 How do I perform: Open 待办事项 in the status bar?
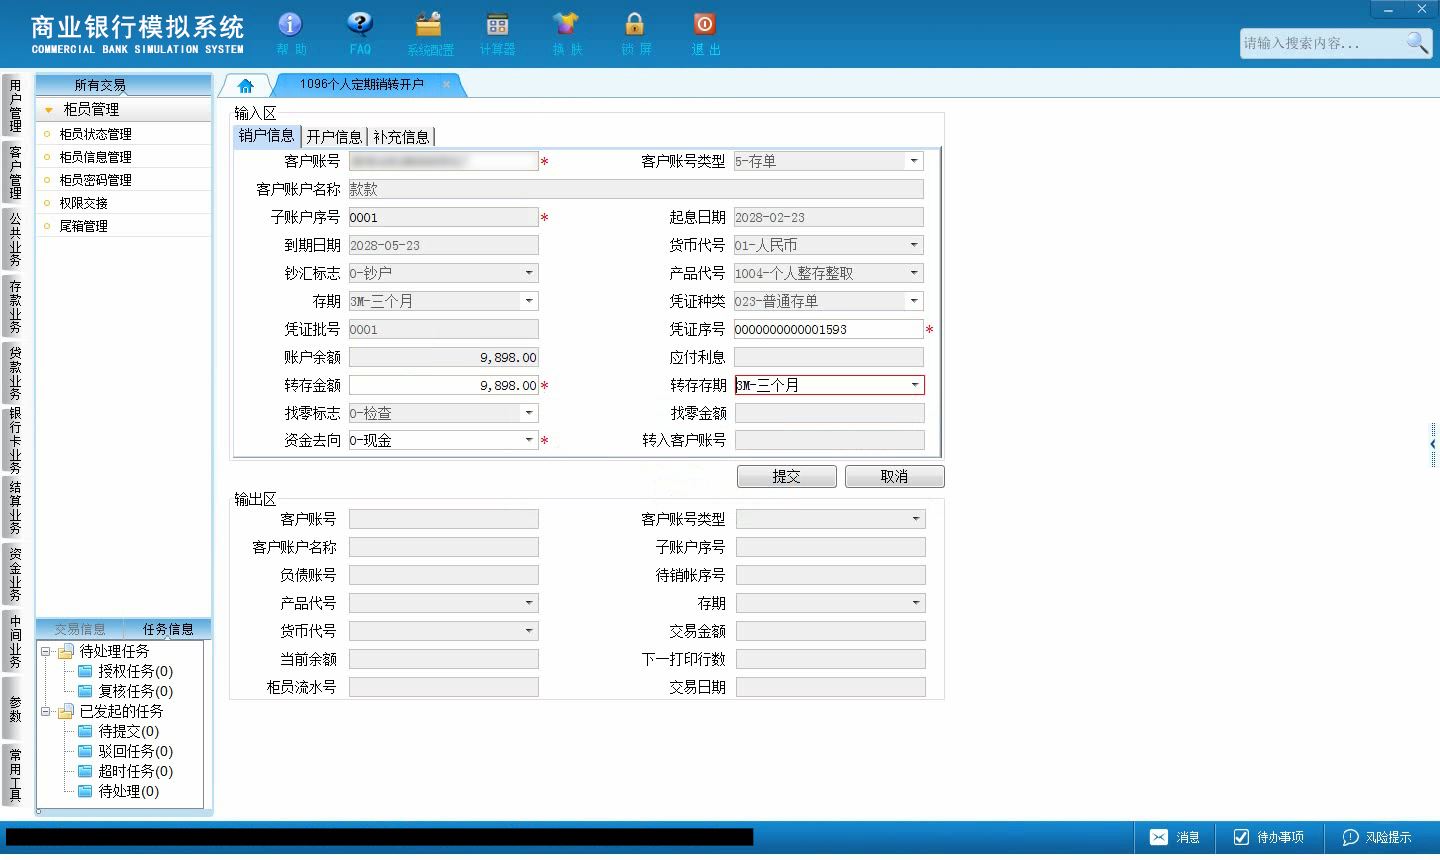(1269, 838)
